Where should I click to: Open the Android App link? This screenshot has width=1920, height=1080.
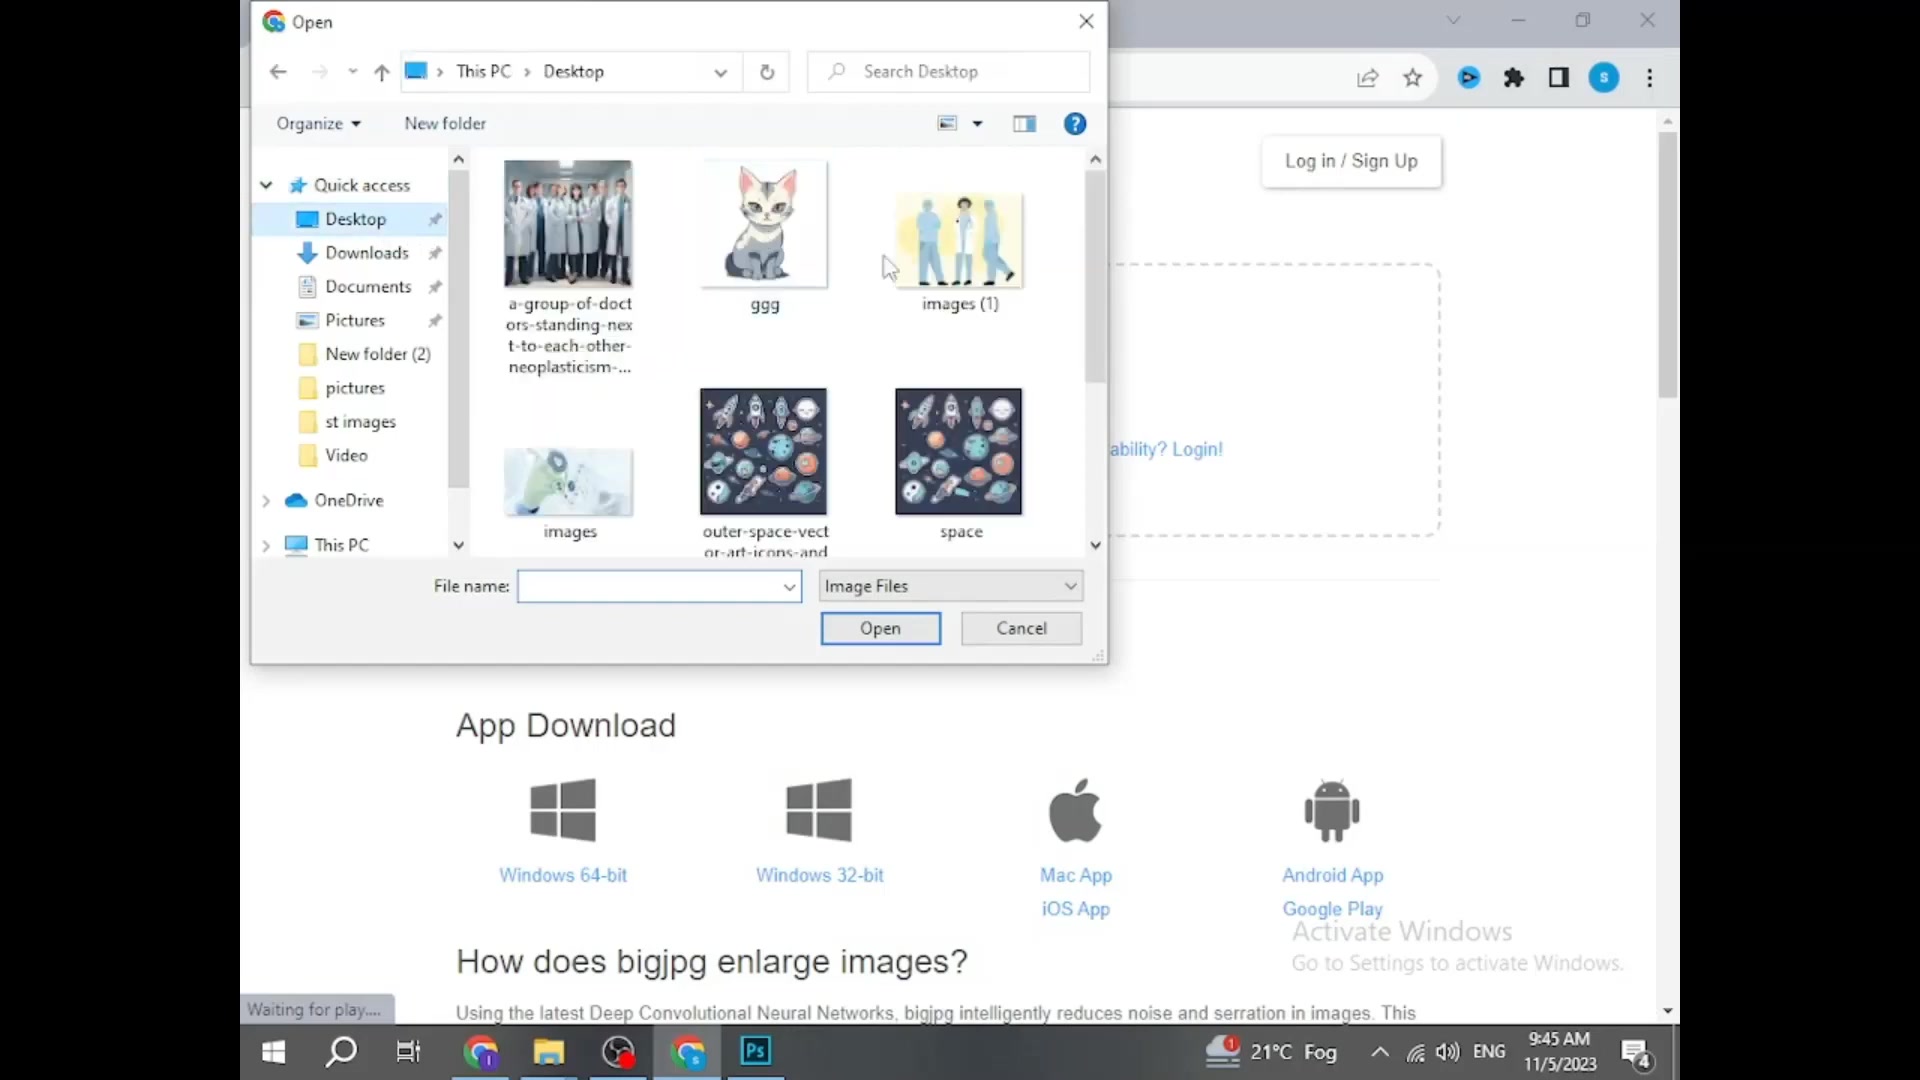tap(1333, 875)
